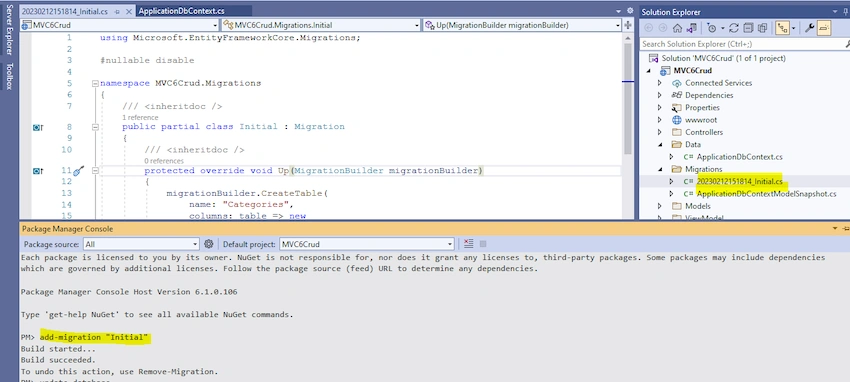Viewport: 850px width, 382px height.
Task: Click editor settings gear above the scrollbar
Action: coord(630,11)
